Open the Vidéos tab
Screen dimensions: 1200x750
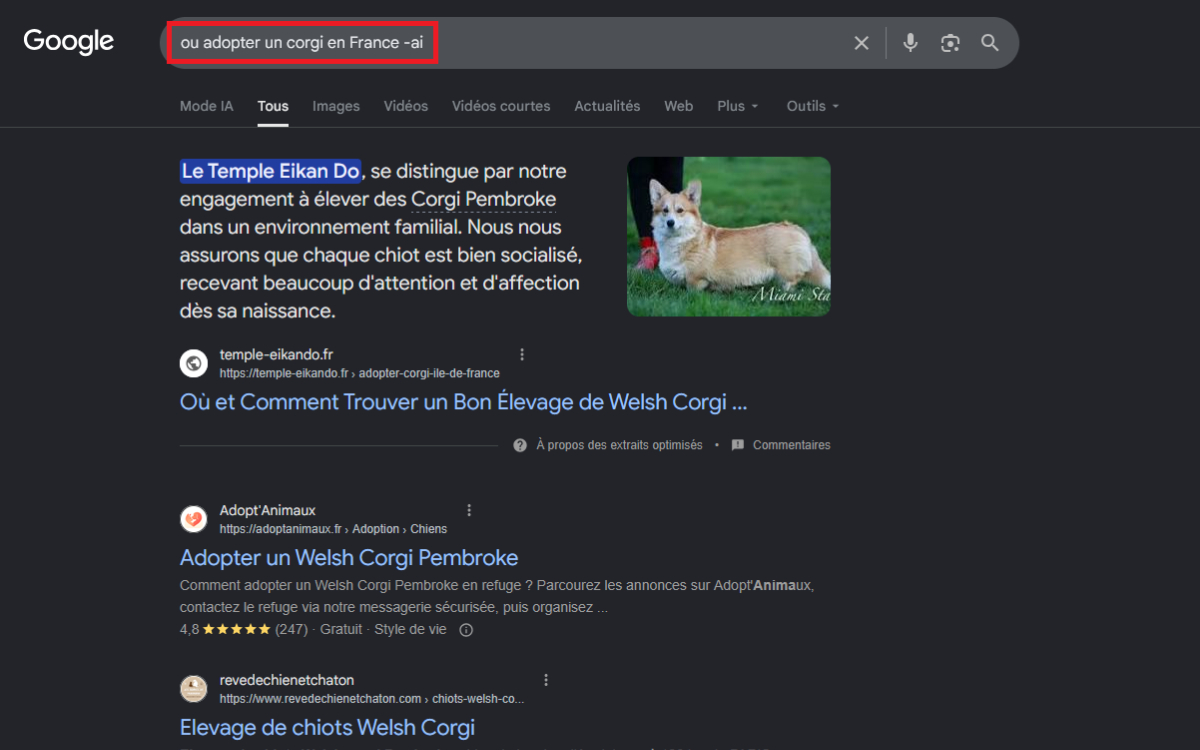(406, 106)
